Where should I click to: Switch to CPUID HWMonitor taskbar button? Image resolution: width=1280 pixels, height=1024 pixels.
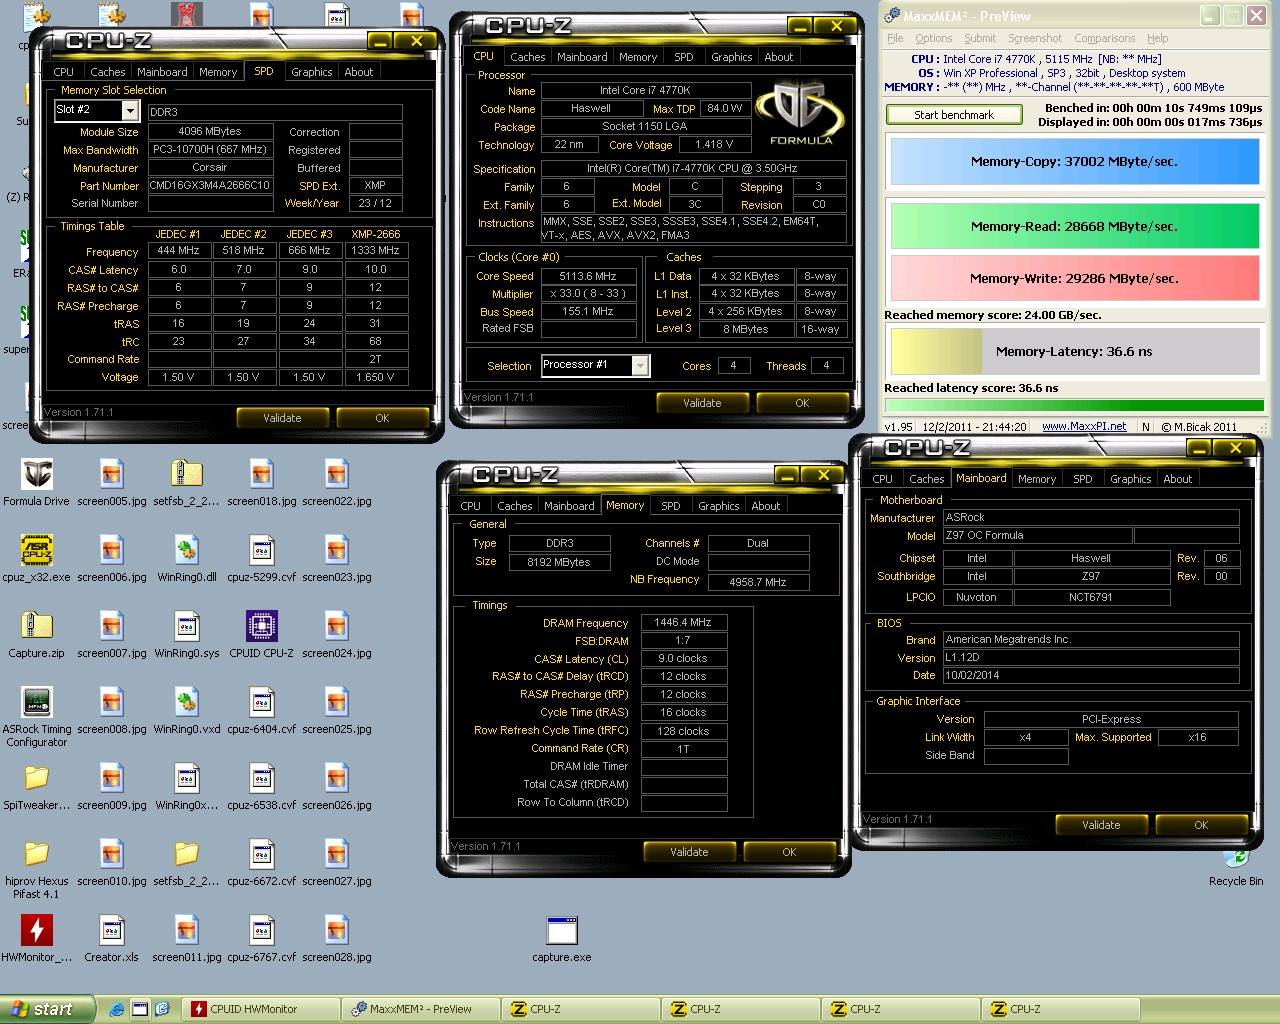tap(261, 1009)
